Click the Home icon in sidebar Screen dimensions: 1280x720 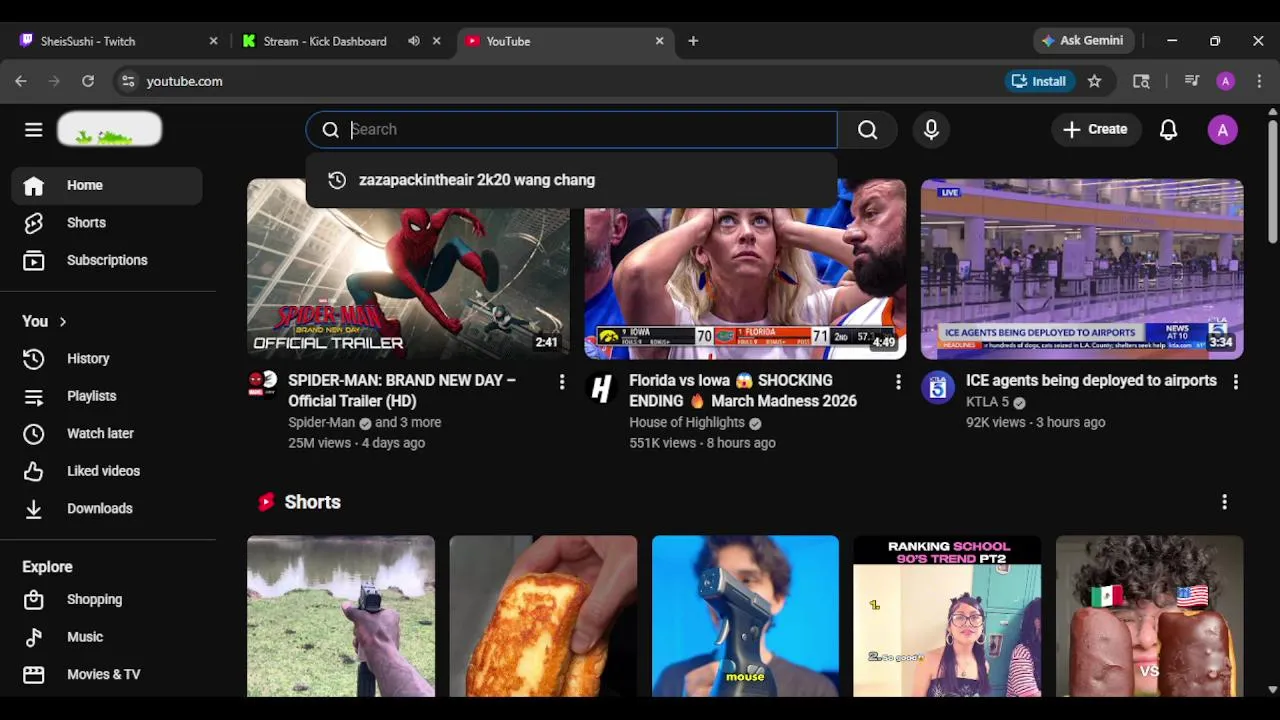34,186
